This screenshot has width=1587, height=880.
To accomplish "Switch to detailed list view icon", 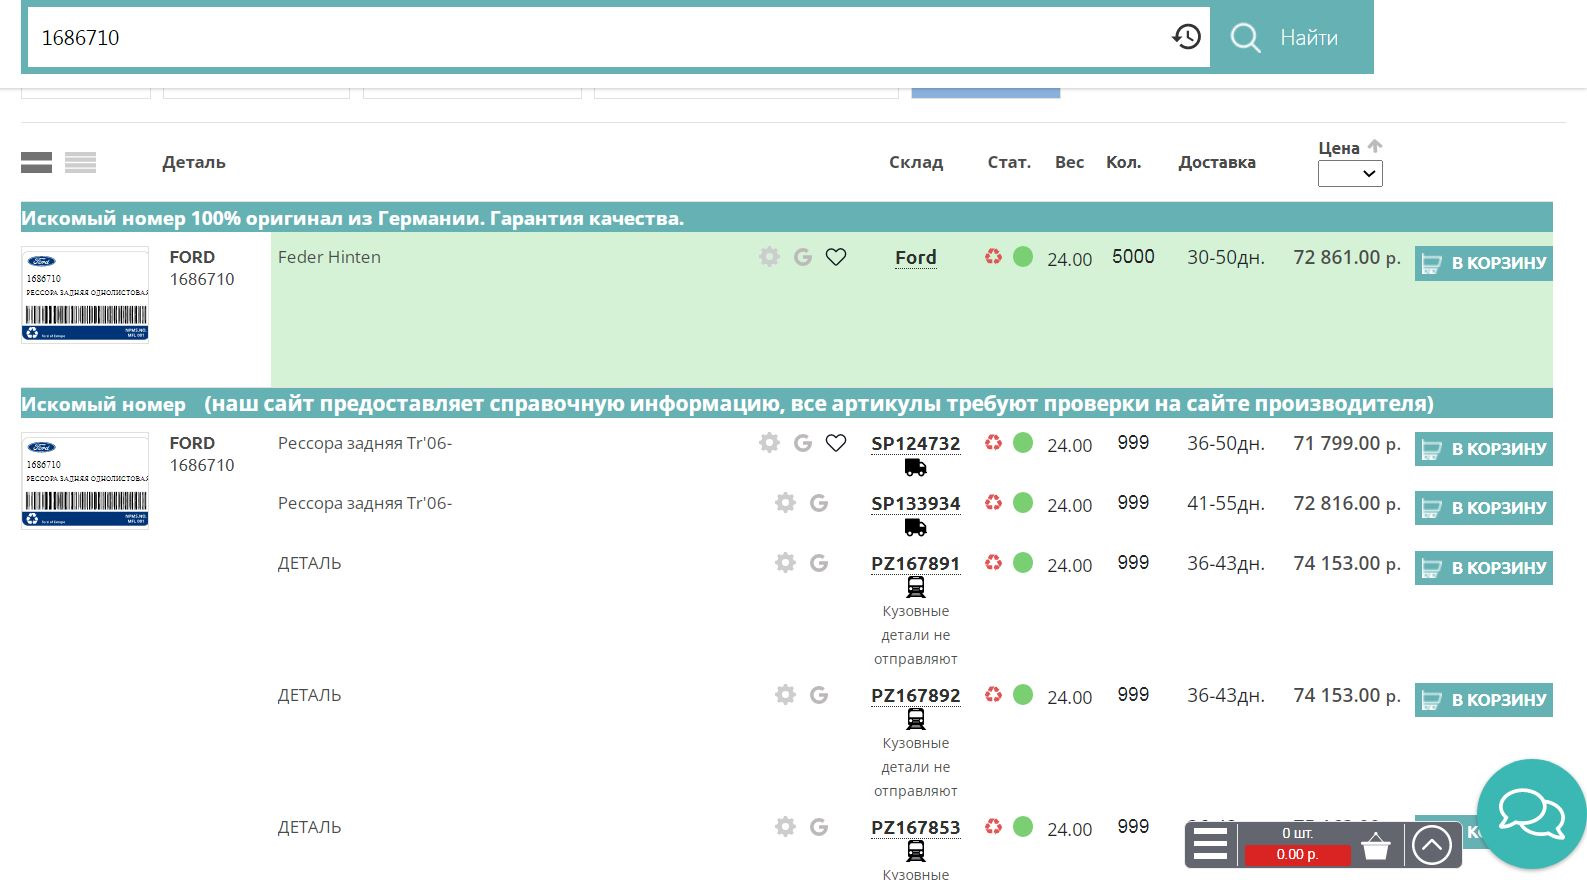I will [x=36, y=162].
